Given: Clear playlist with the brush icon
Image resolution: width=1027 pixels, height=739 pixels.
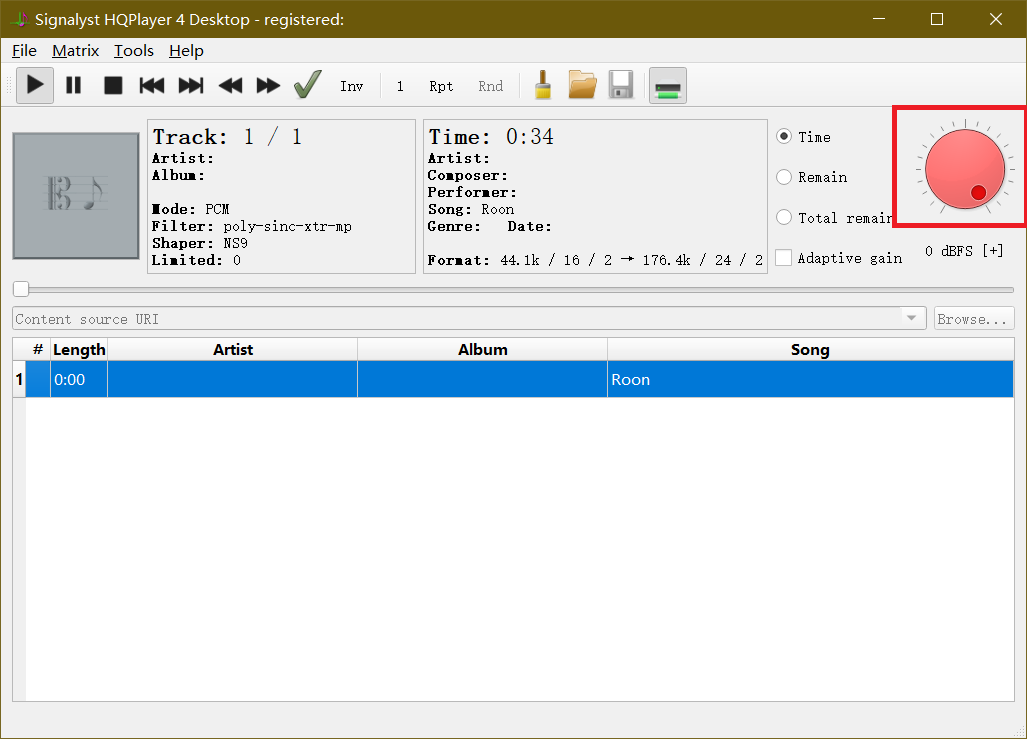Looking at the screenshot, I should 543,86.
